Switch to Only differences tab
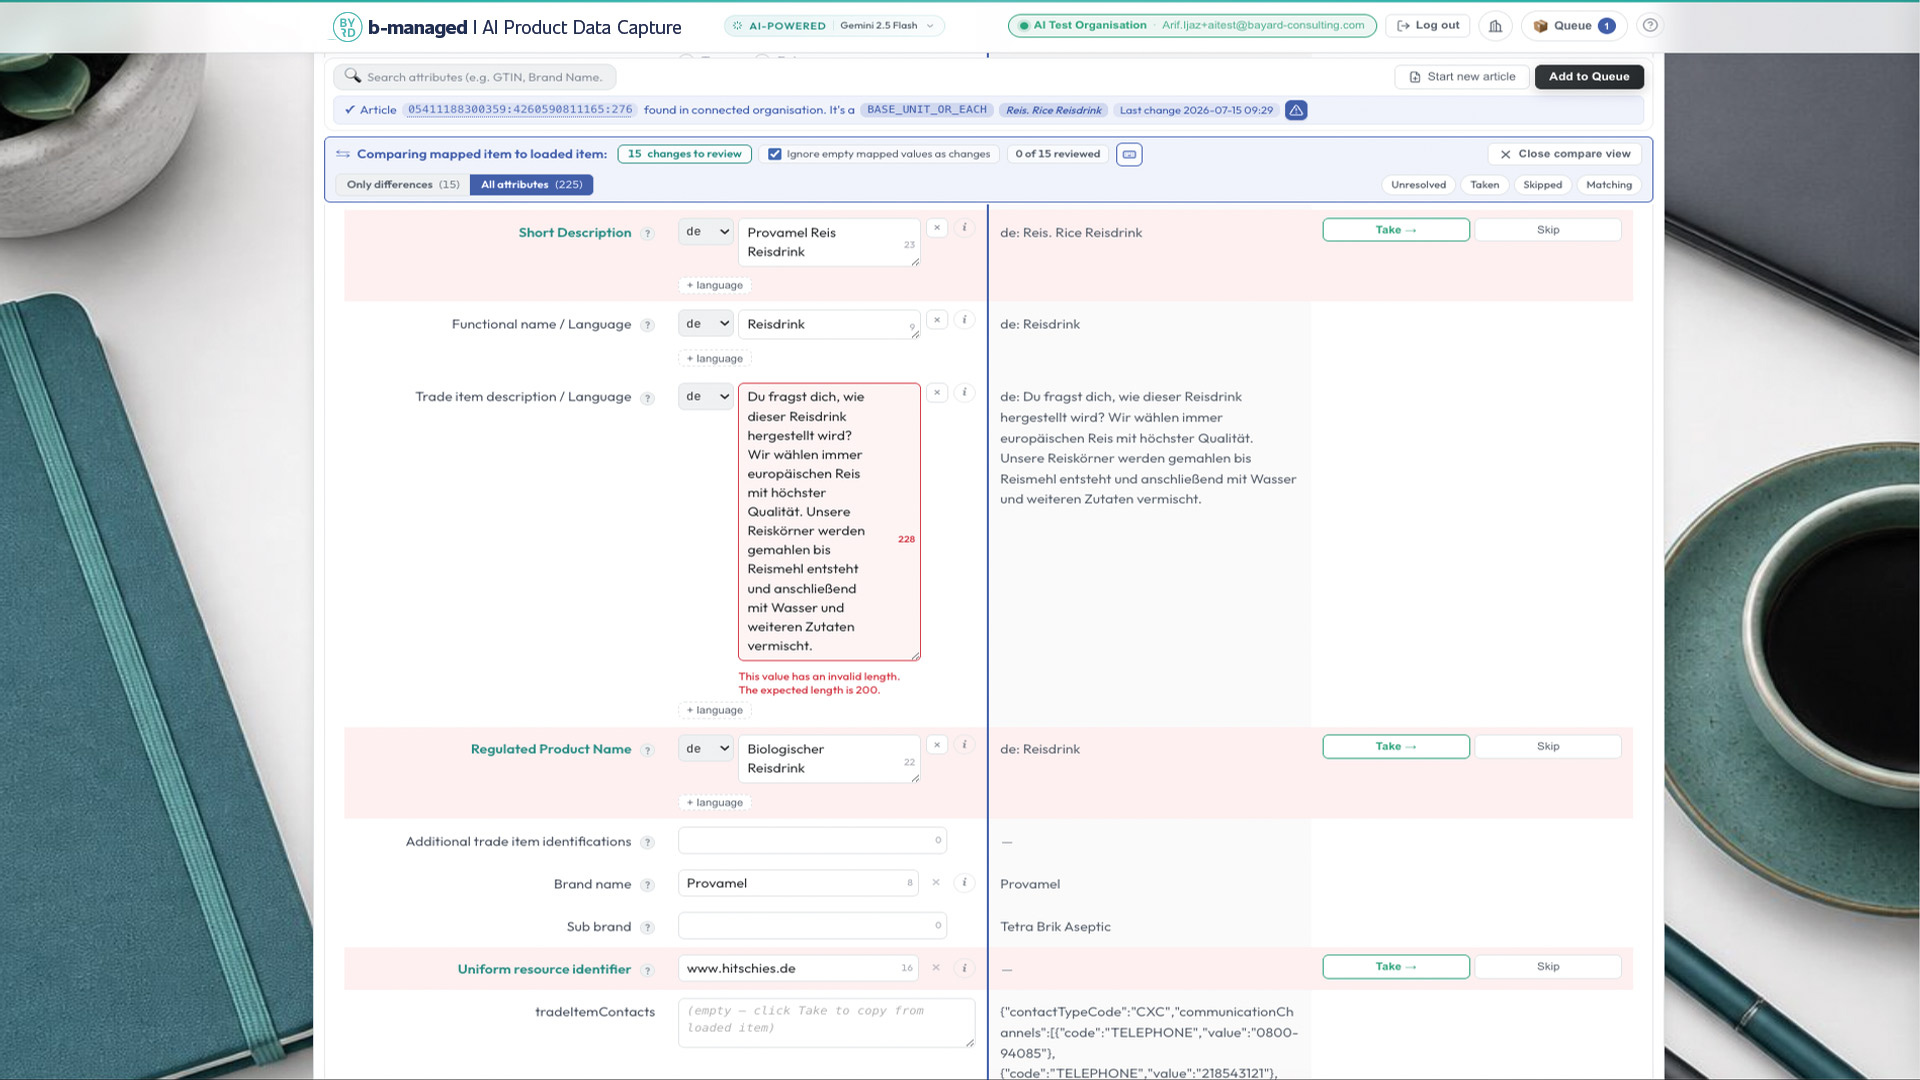The image size is (1920, 1080). pos(403,185)
